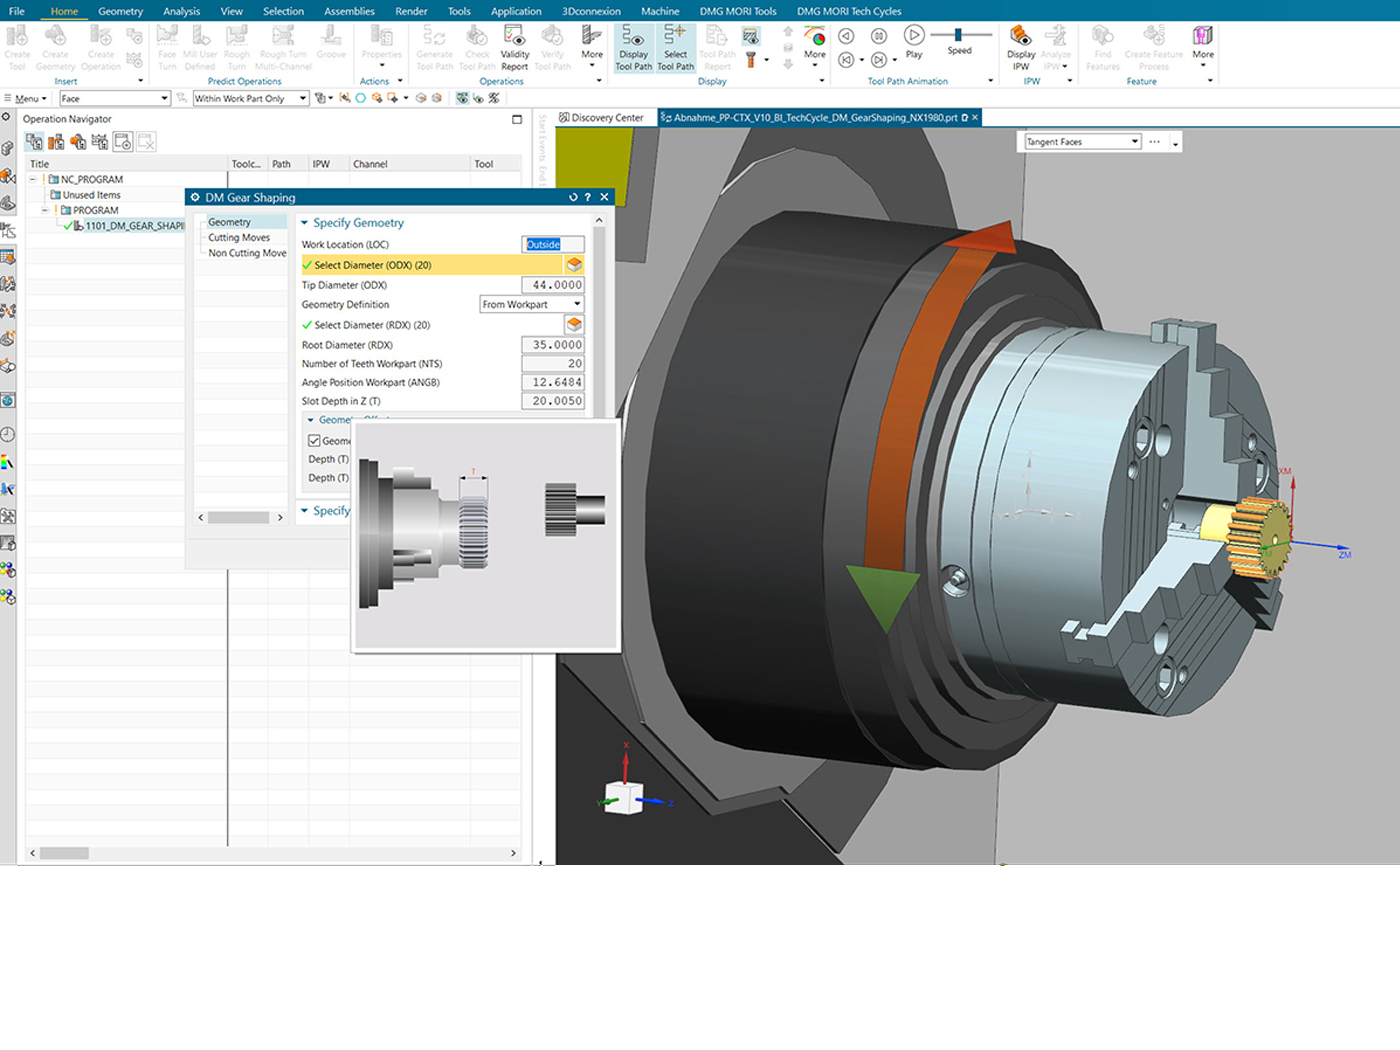Image resolution: width=1400 pixels, height=1050 pixels.
Task: Collapse the Specify Geometry section
Action: (305, 223)
